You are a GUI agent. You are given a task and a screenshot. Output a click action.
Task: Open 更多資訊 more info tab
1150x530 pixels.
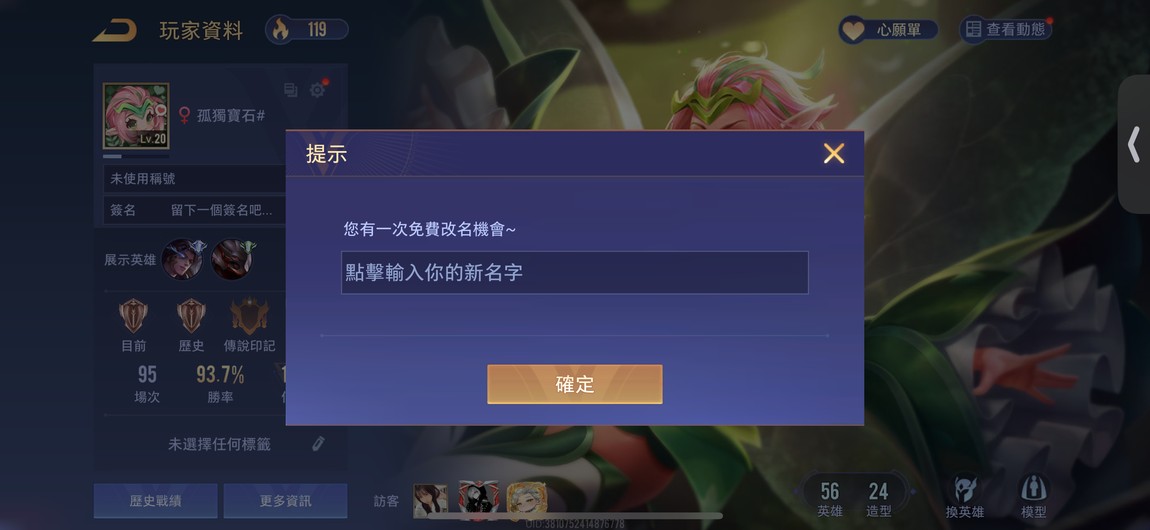pos(285,501)
